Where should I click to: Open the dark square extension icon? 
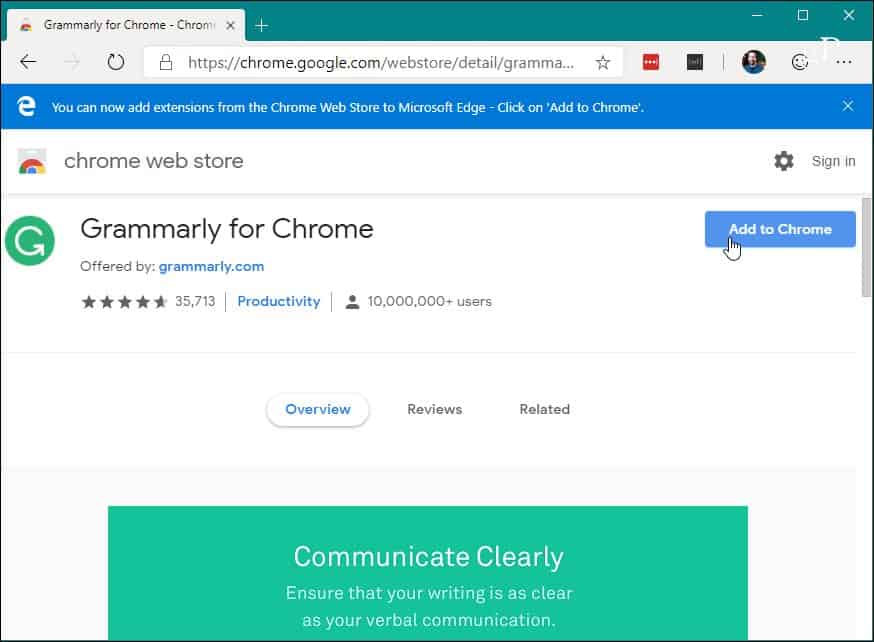tap(695, 62)
